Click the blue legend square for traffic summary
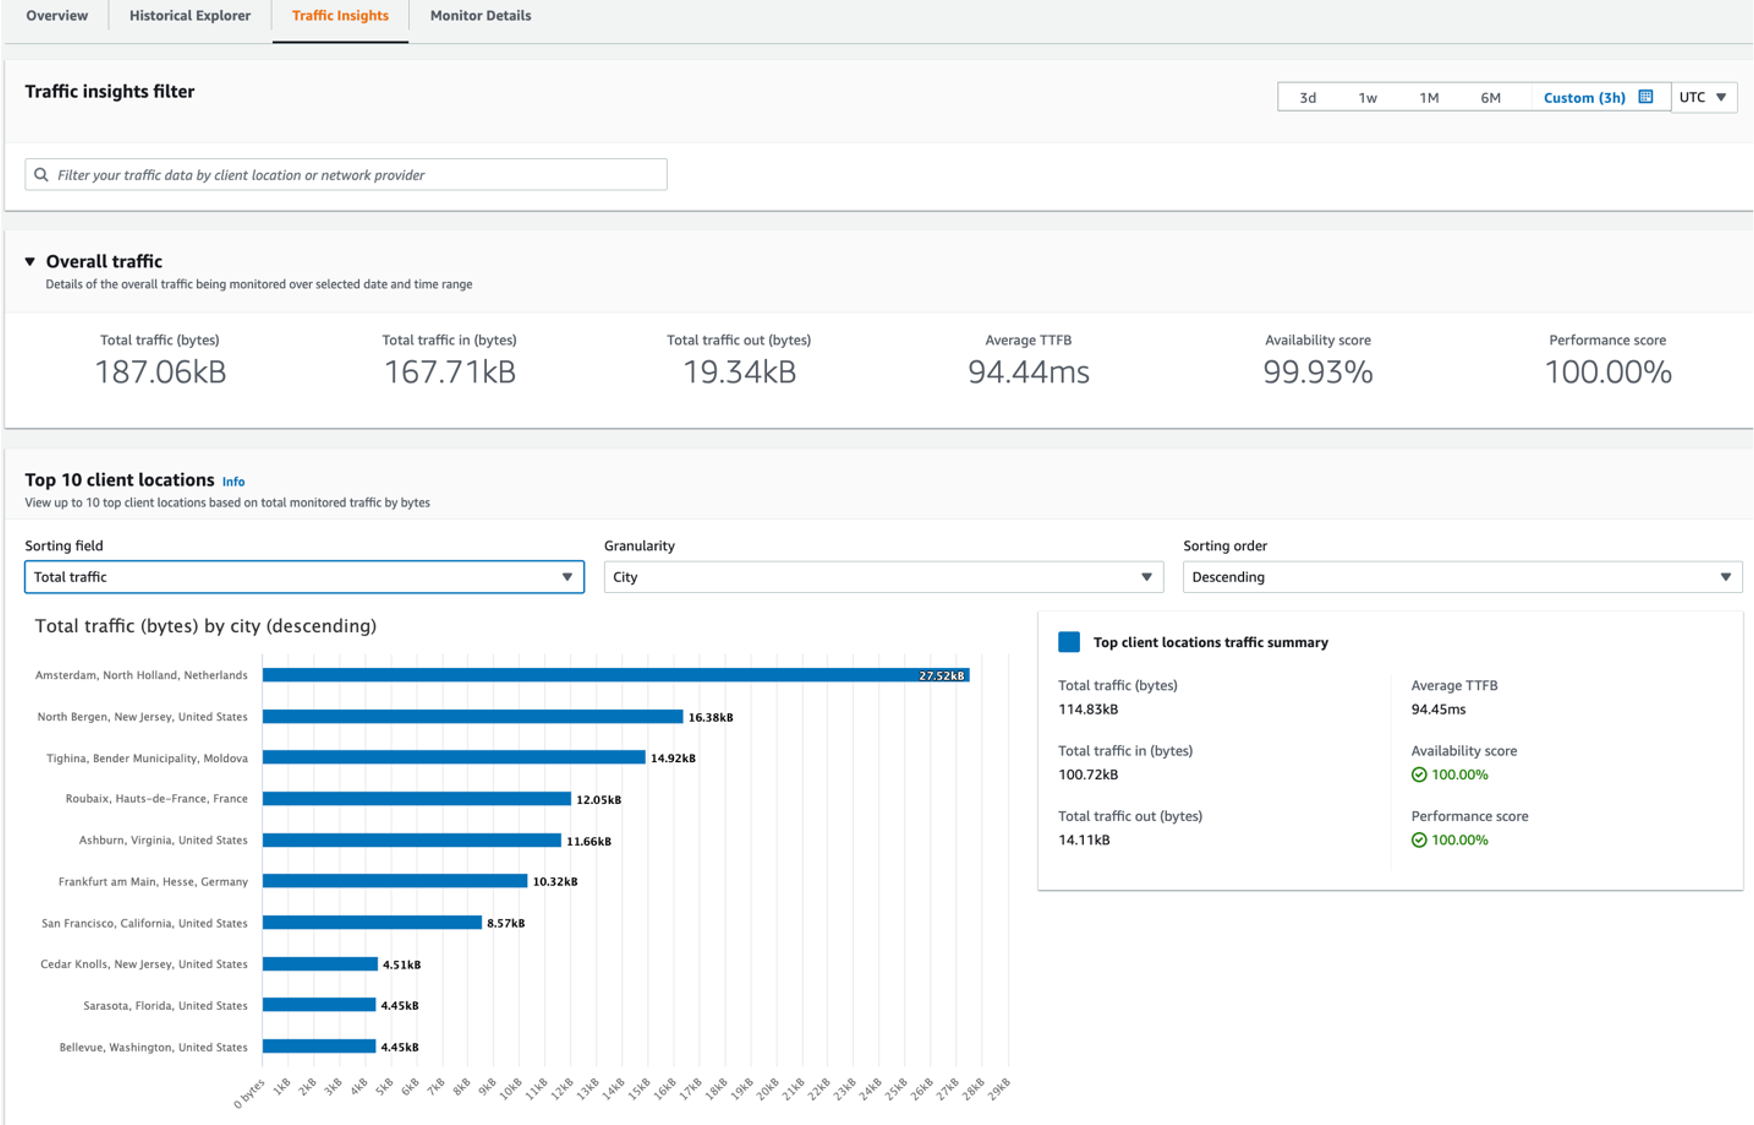The width and height of the screenshot is (1754, 1125). pyautogui.click(x=1069, y=642)
